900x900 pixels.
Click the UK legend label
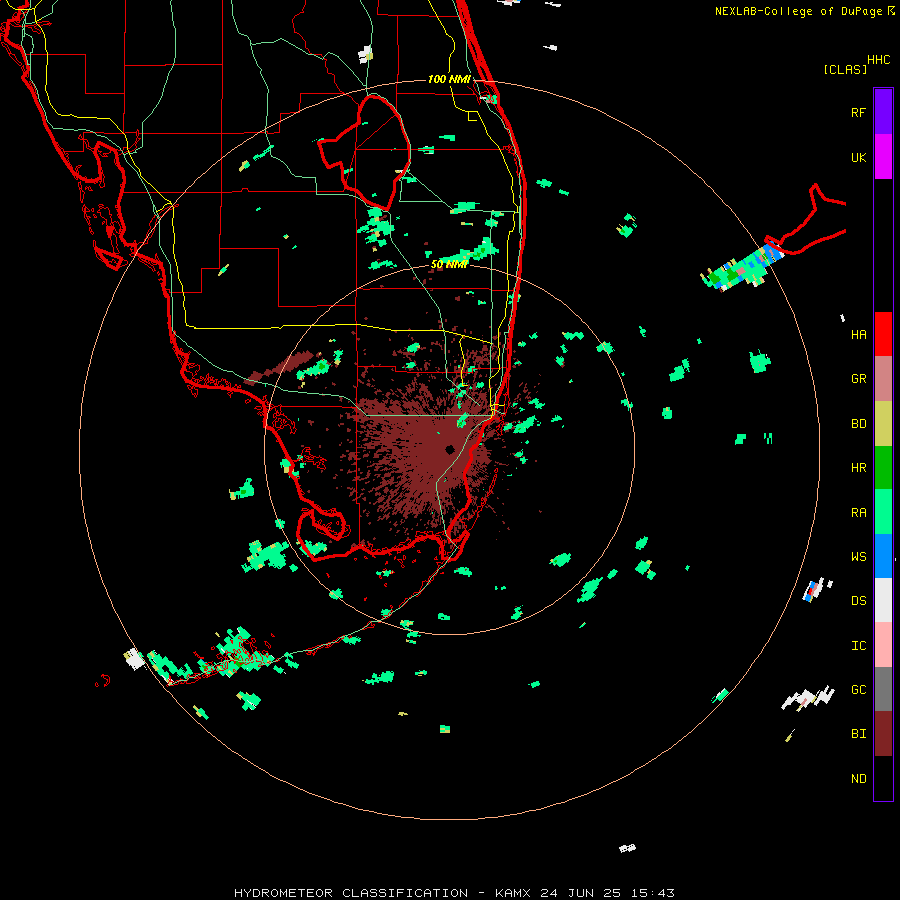(x=858, y=157)
